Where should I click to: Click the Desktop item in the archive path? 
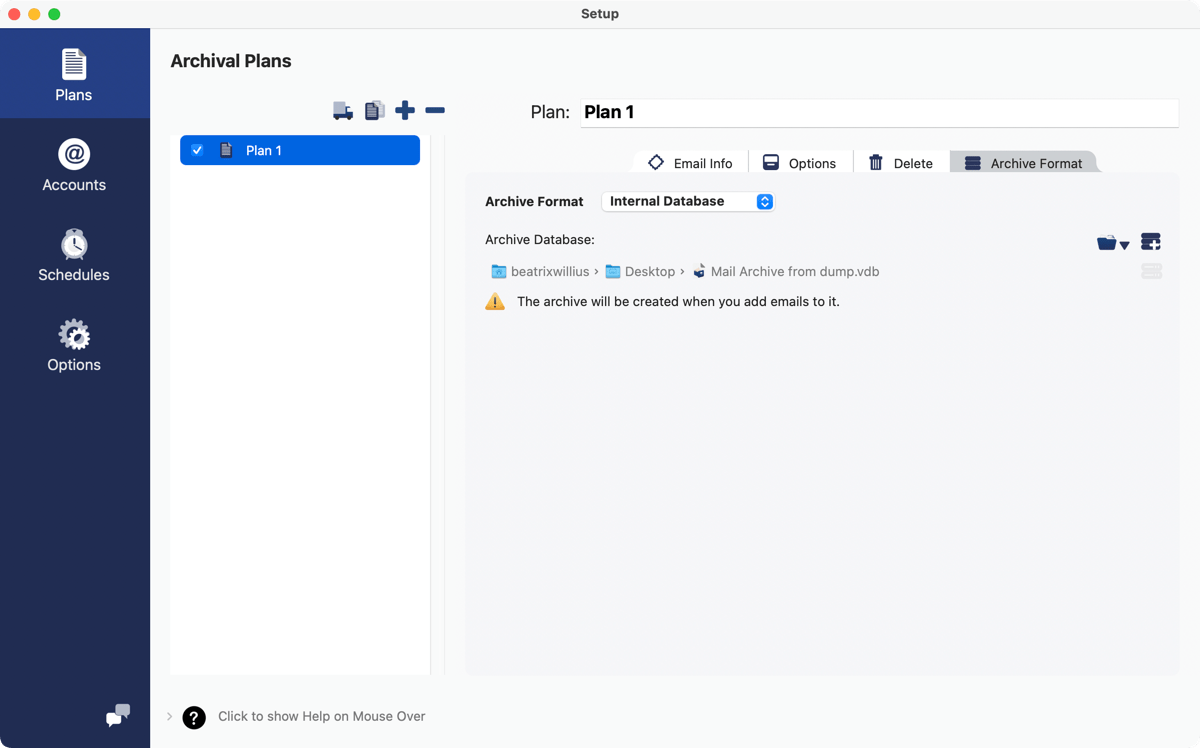click(x=647, y=271)
